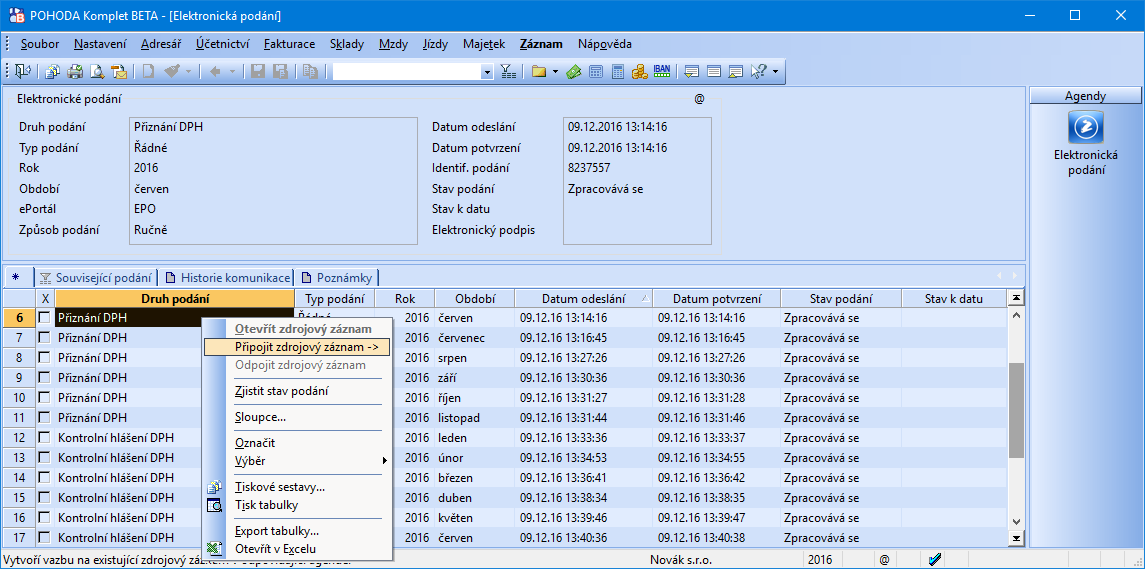Viewport: 1145px width, 569px height.
Task: Choose Sloupce... from context menu
Action: click(297, 418)
